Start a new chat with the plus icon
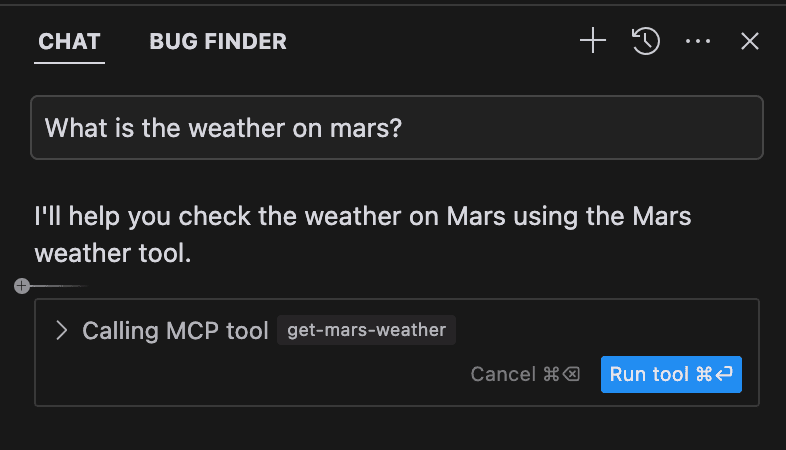The image size is (786, 450). (593, 41)
